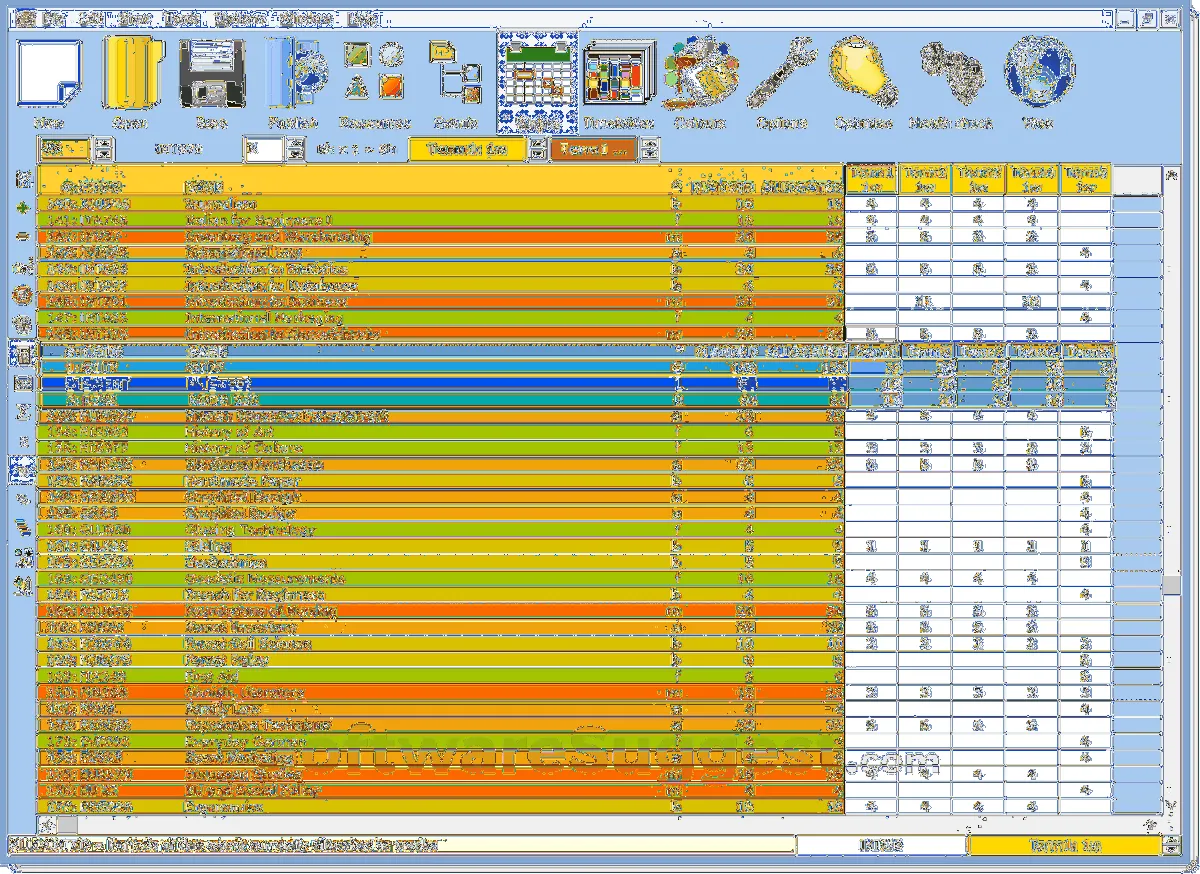The width and height of the screenshot is (1200, 874).
Task: Click the New blank page icon
Action: coord(49,73)
